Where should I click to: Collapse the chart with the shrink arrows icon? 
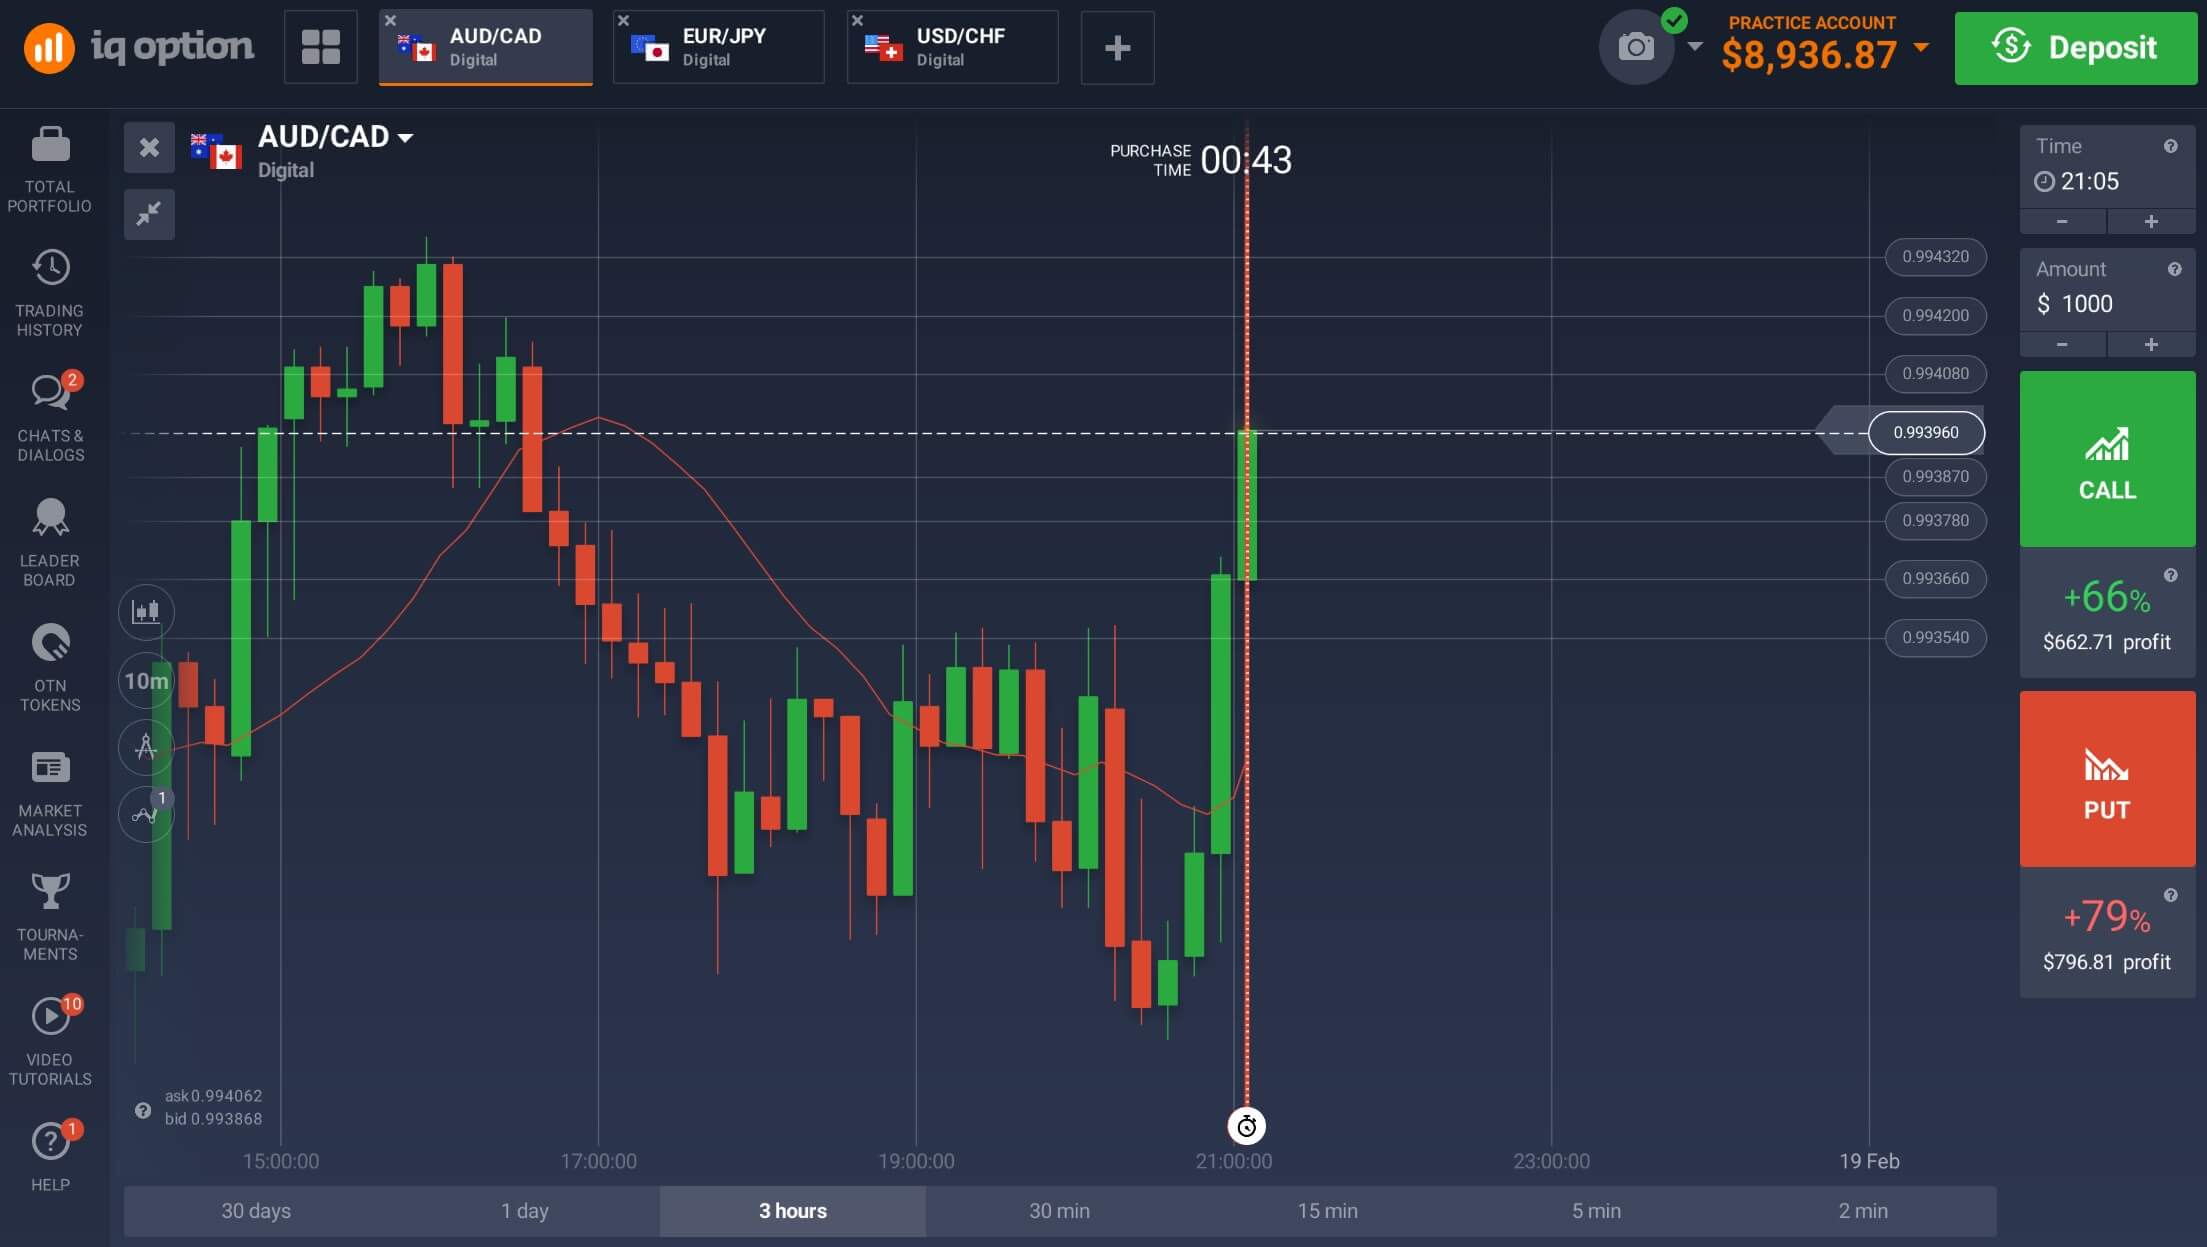coord(149,214)
